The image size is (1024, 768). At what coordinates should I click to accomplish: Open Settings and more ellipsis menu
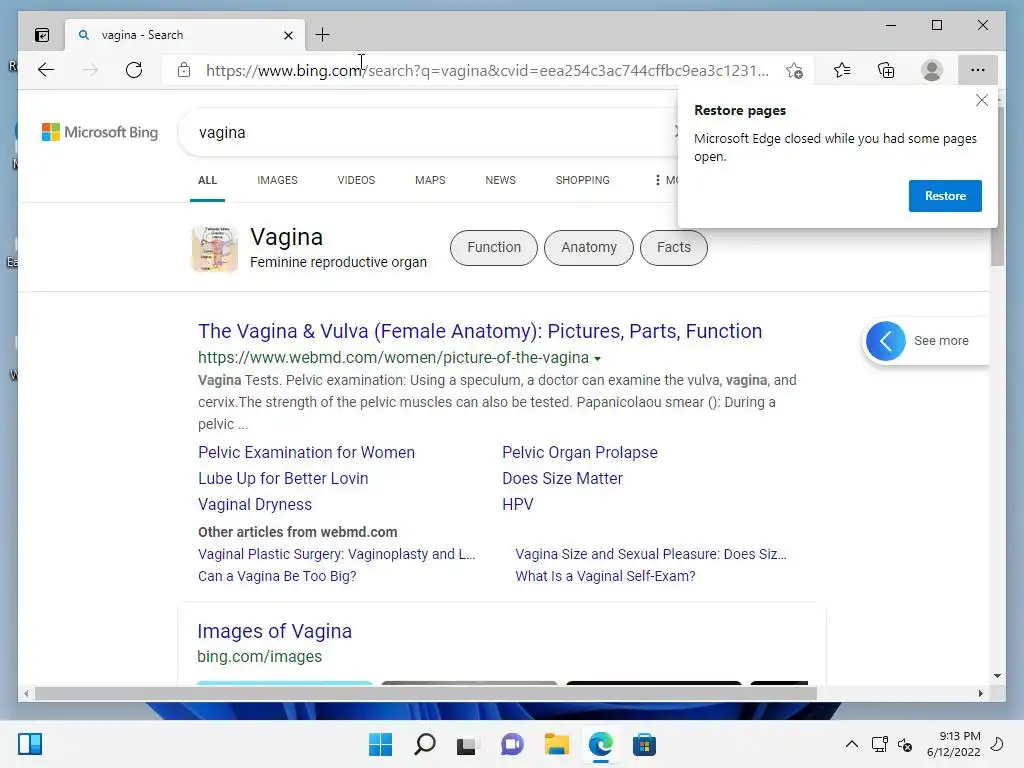978,70
